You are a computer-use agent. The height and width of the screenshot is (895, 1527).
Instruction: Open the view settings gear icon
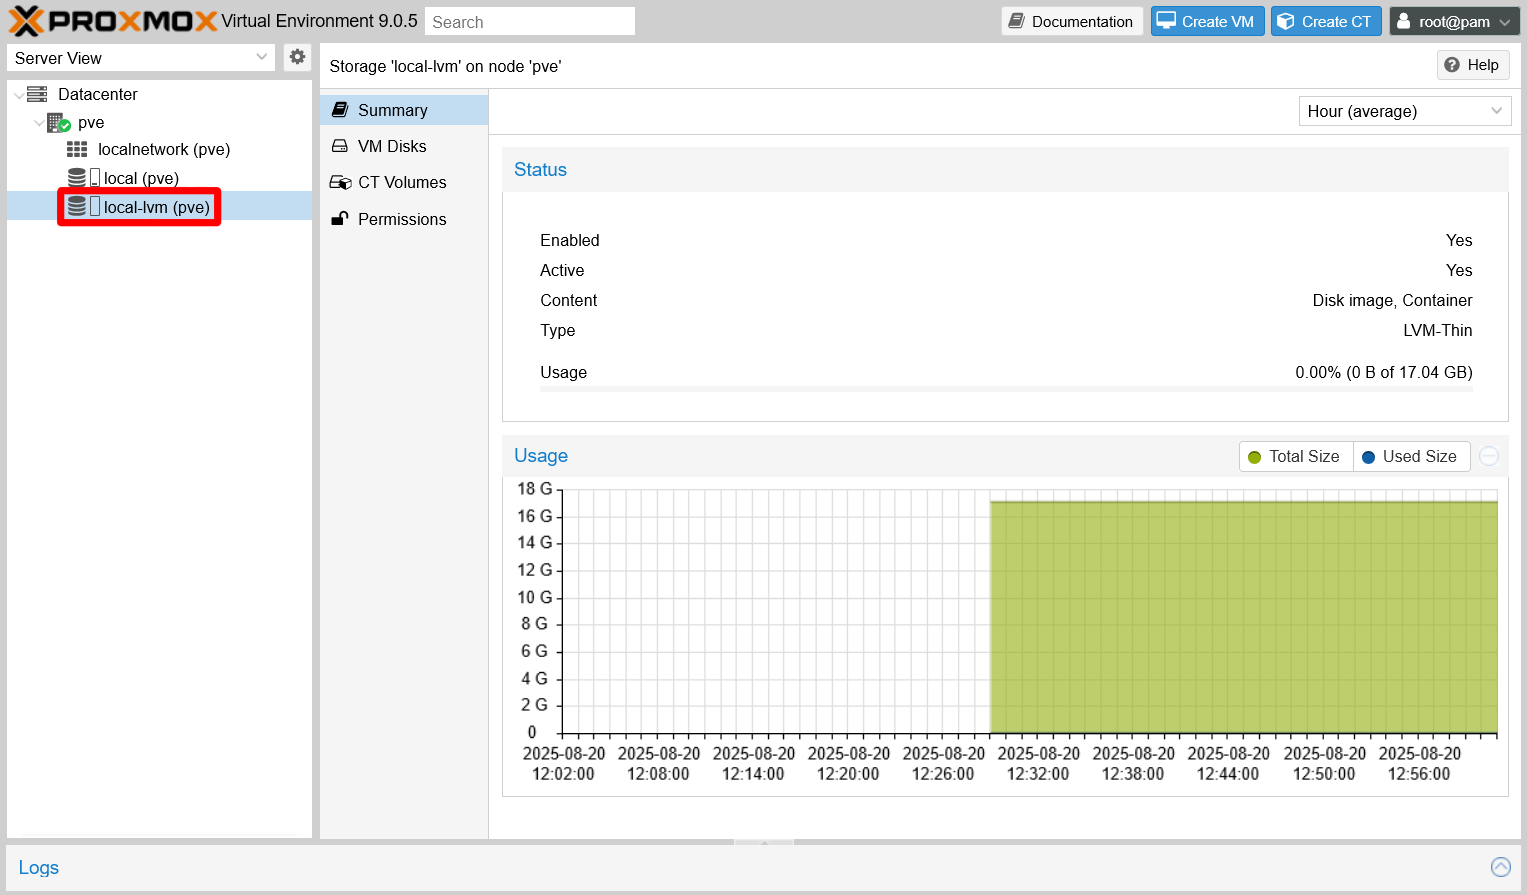(297, 57)
